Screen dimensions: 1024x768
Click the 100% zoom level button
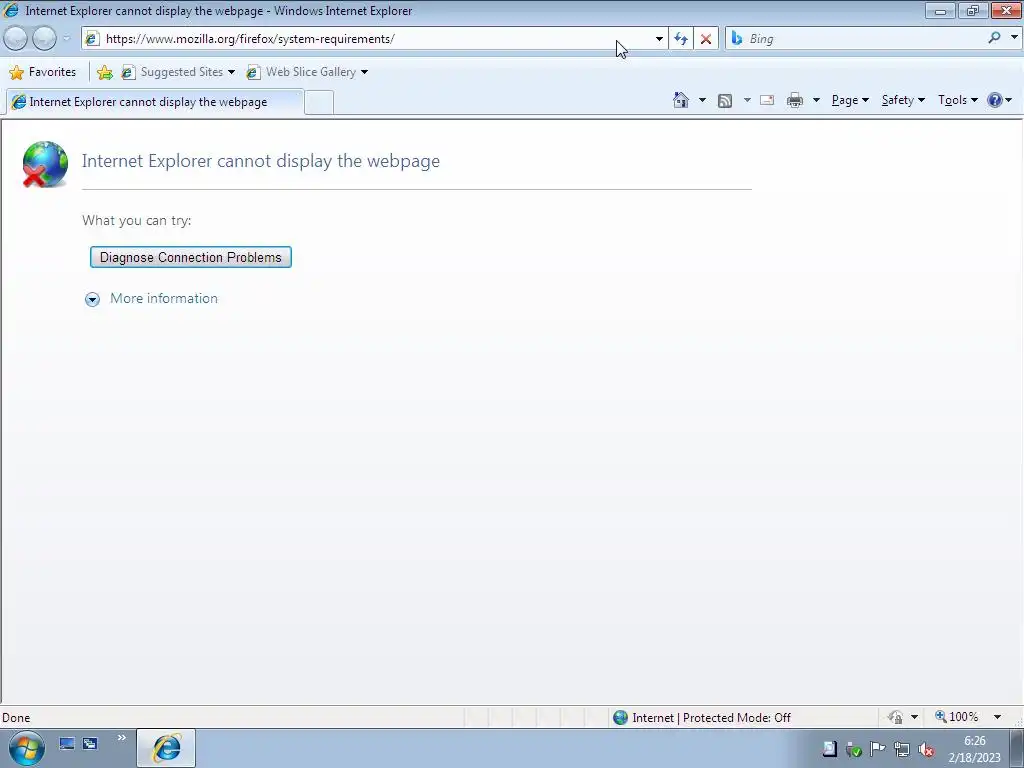coord(957,717)
